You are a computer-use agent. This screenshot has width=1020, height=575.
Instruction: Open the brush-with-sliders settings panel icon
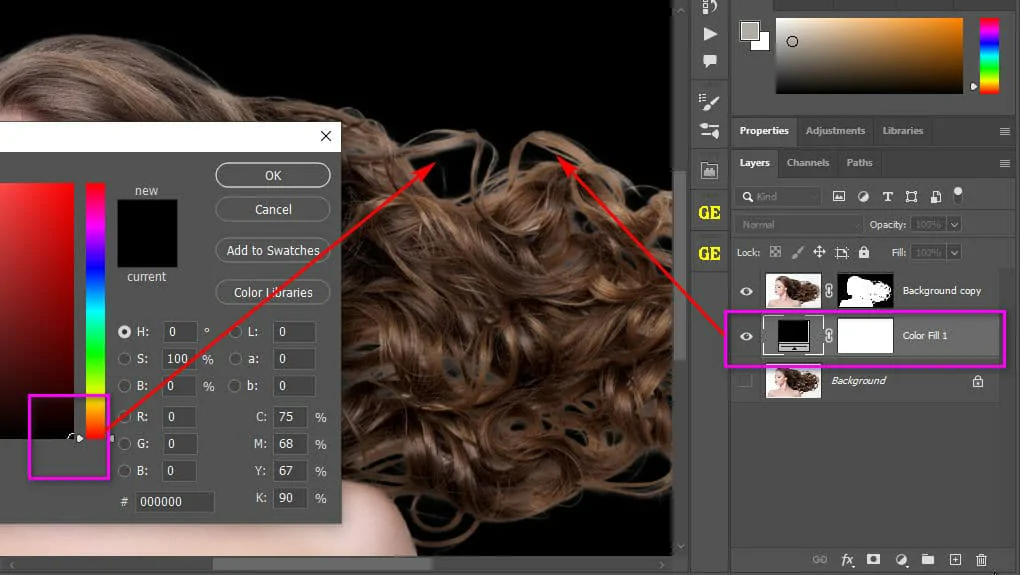click(x=709, y=130)
